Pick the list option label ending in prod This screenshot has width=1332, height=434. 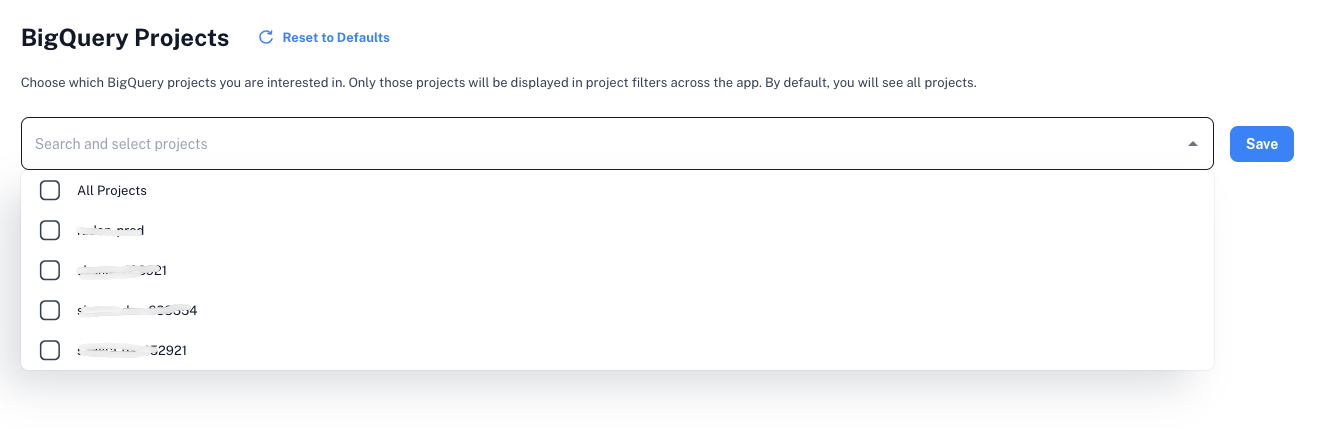click(x=111, y=230)
